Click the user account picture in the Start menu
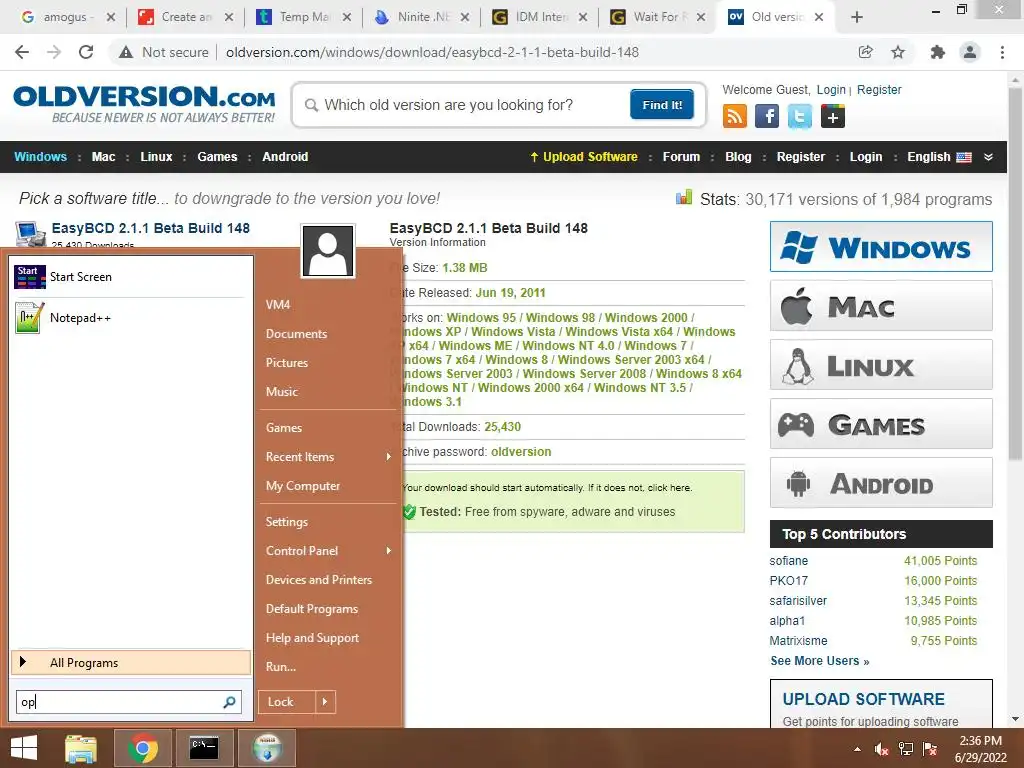The height and width of the screenshot is (768, 1024). click(x=328, y=251)
